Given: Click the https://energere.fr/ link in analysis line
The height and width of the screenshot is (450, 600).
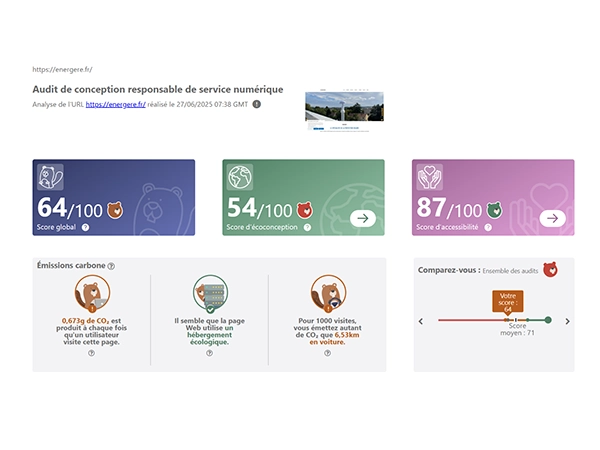Looking at the screenshot, I should [116, 104].
